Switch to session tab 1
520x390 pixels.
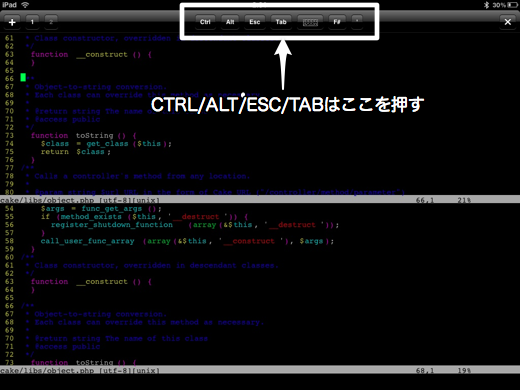click(32, 22)
